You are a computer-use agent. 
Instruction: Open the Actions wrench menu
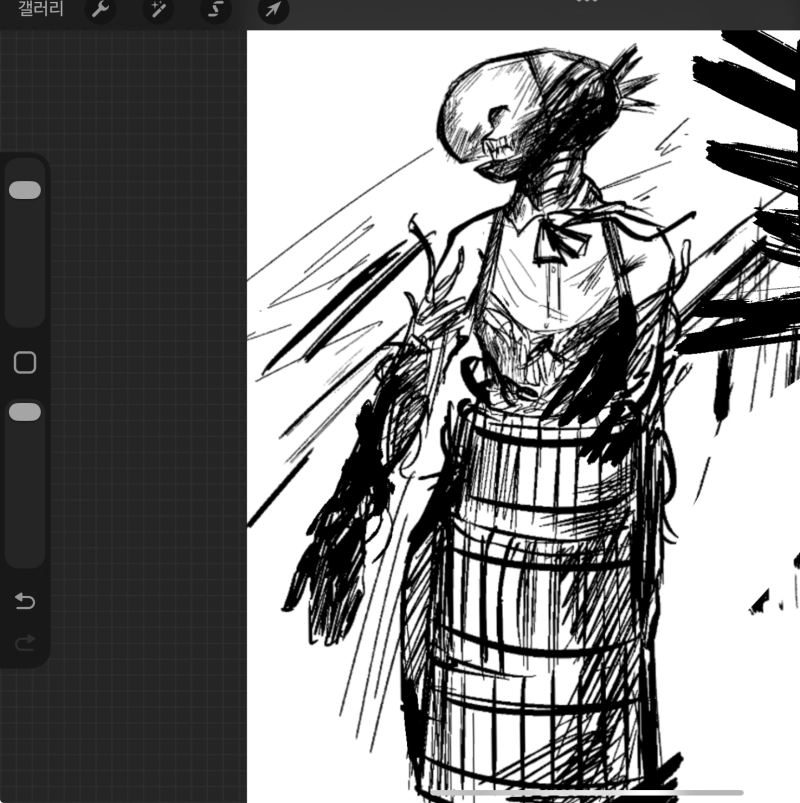click(x=100, y=9)
